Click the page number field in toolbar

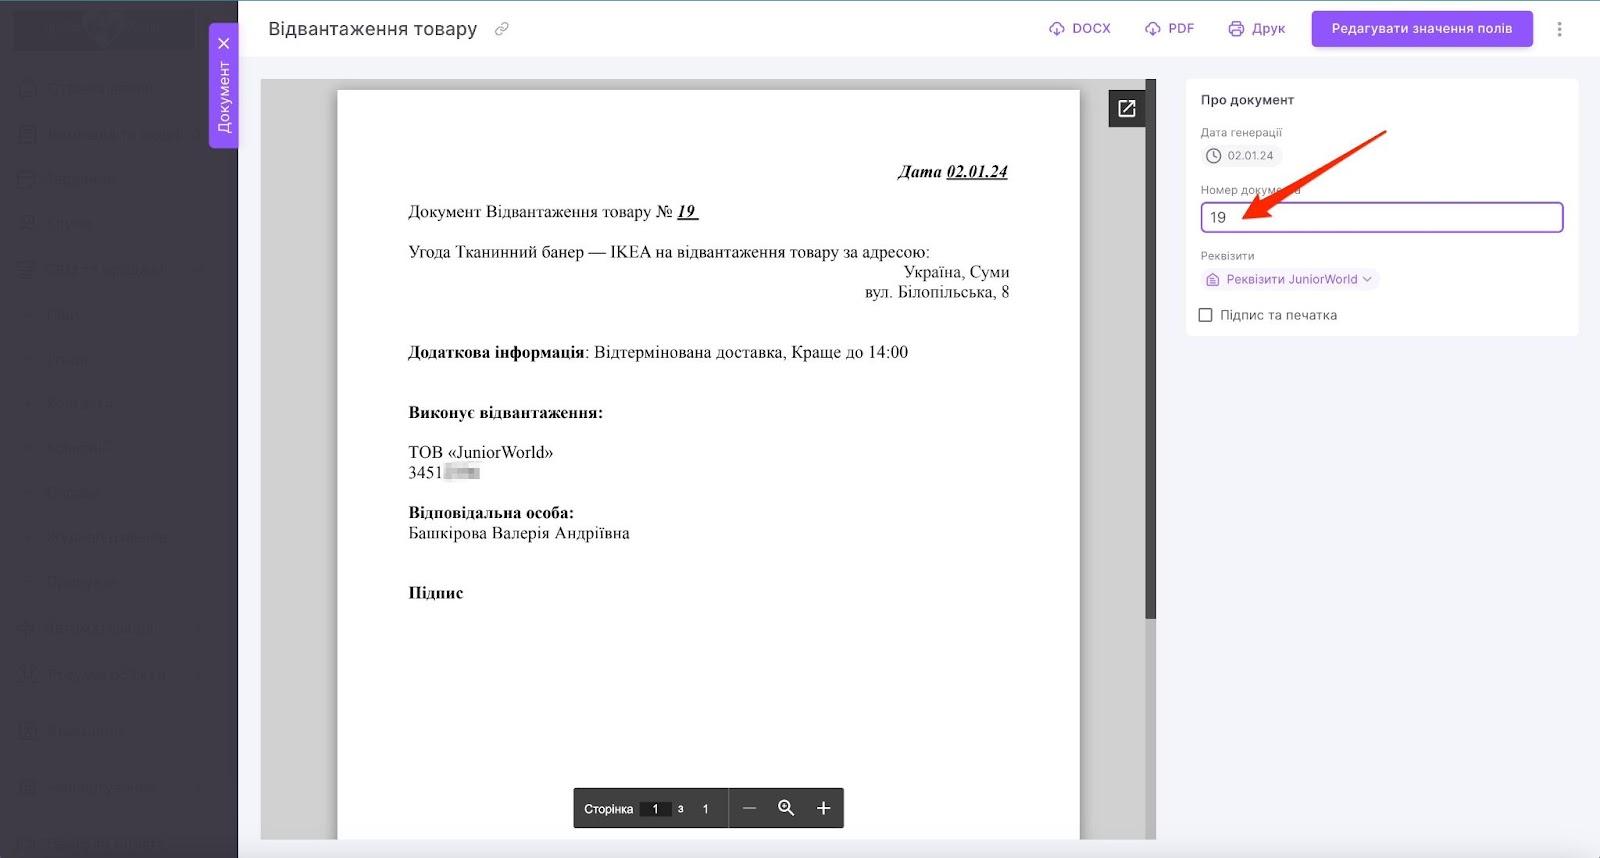[655, 809]
